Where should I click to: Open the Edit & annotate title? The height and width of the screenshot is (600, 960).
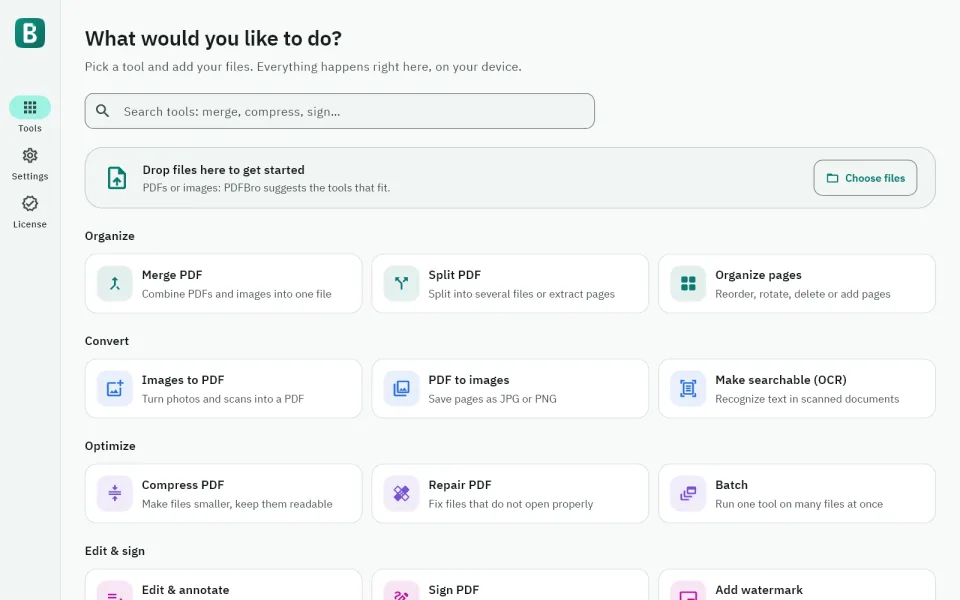pyautogui.click(x=186, y=590)
